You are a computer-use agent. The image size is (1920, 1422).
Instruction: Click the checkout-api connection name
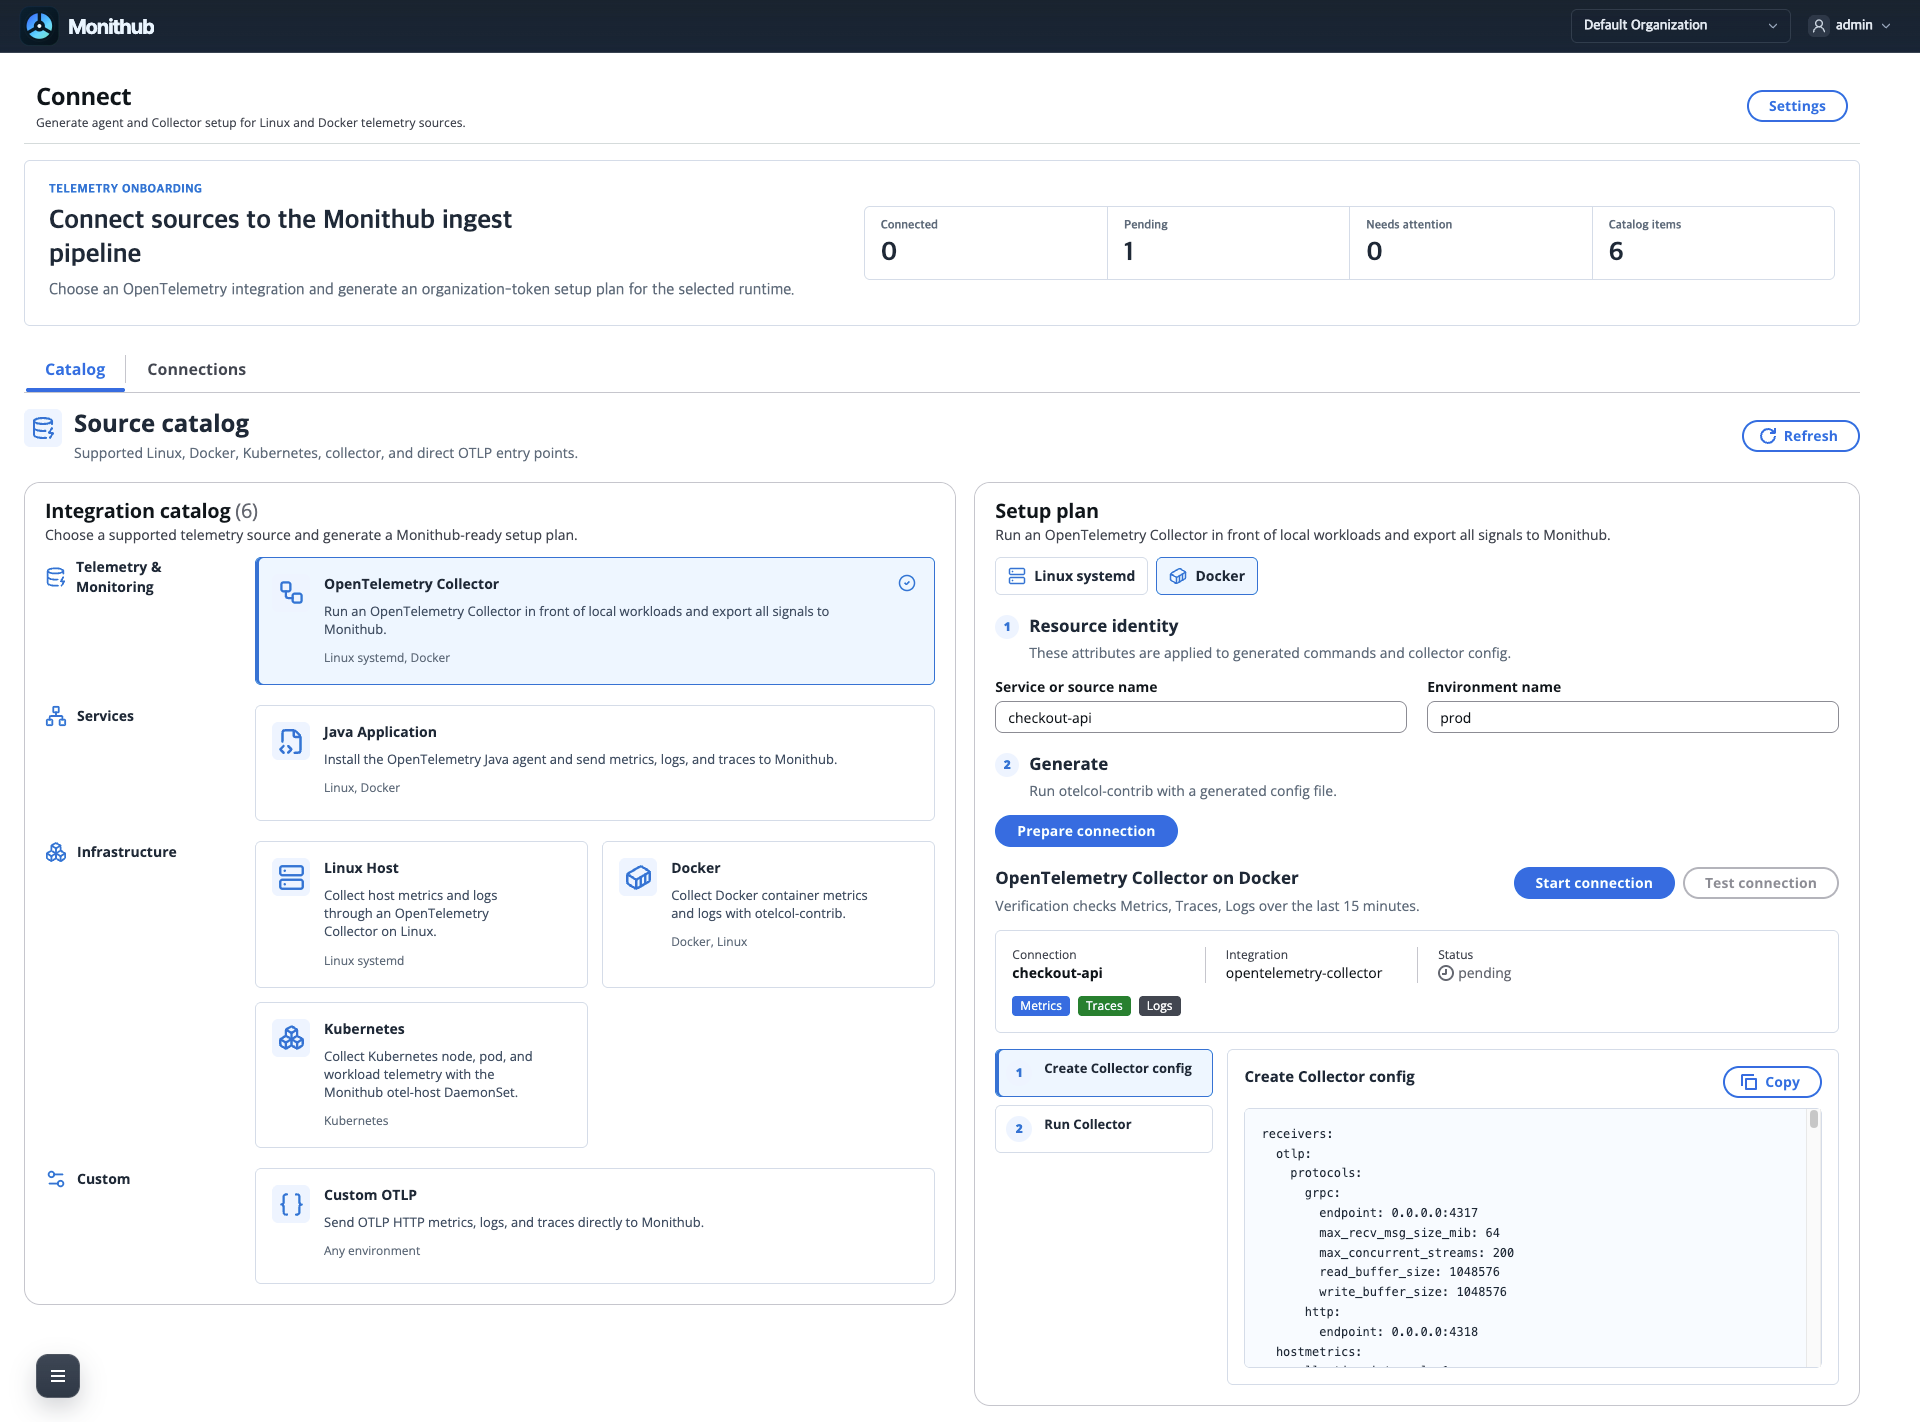click(1057, 973)
